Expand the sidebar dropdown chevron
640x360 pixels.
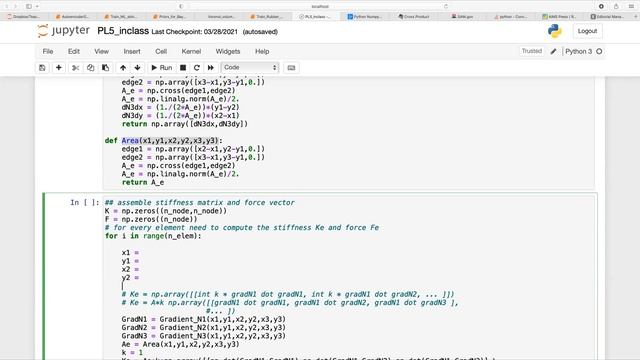point(37,7)
